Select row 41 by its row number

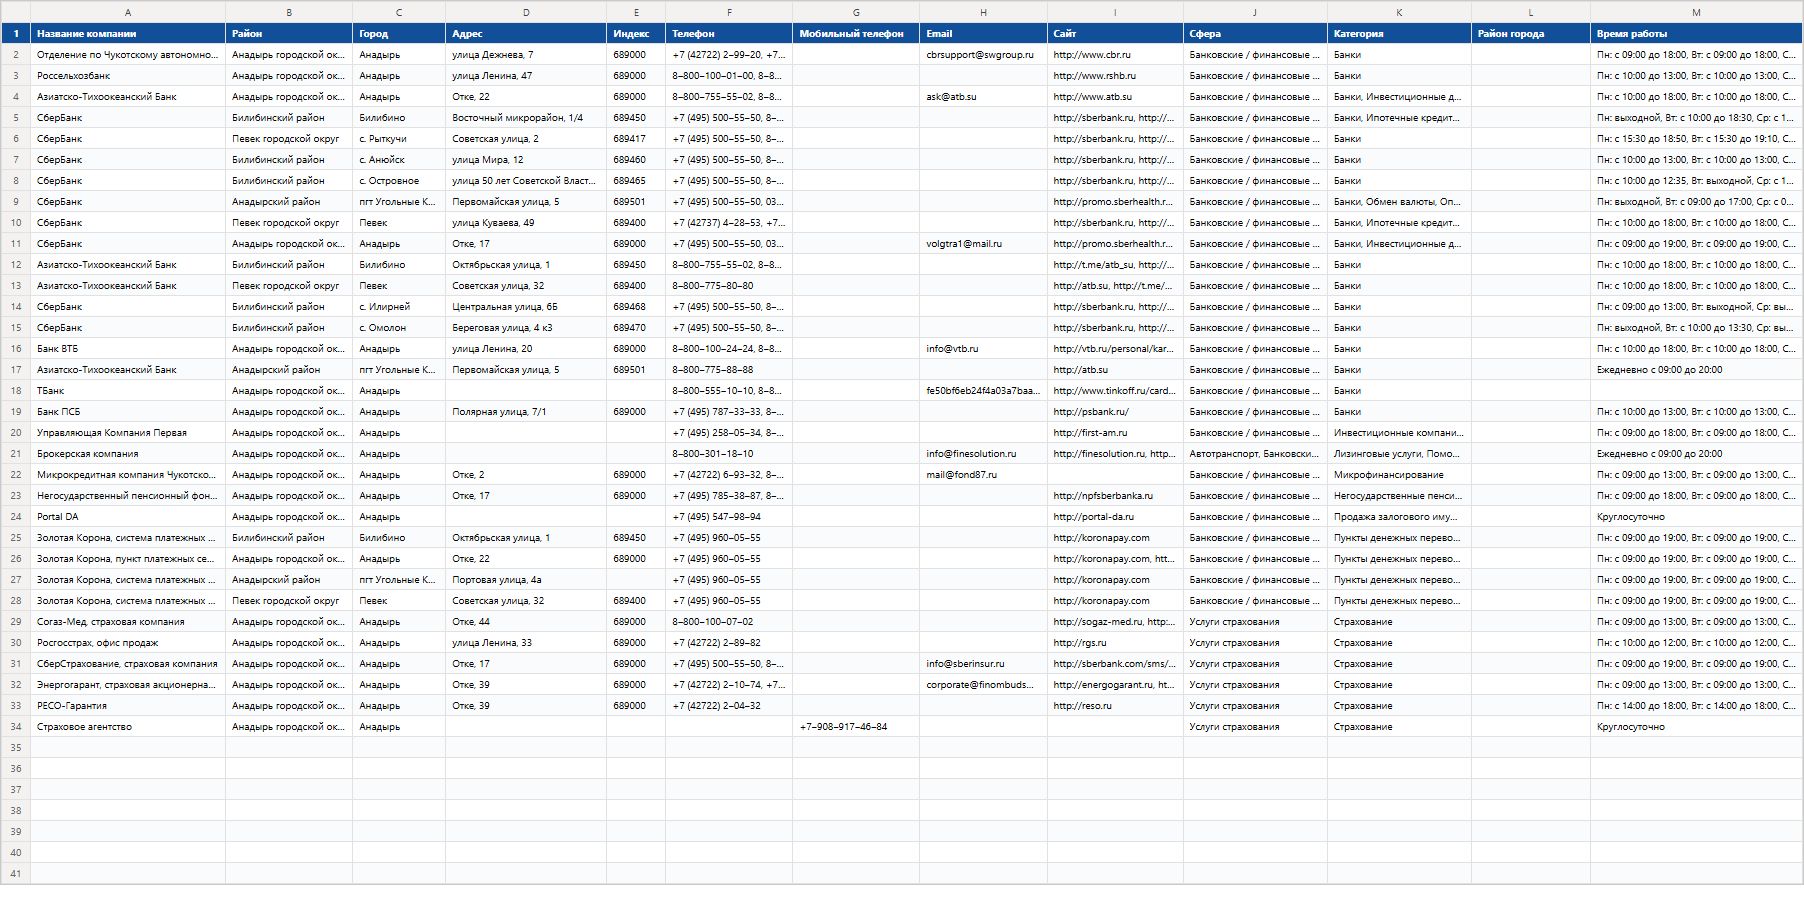(x=15, y=874)
